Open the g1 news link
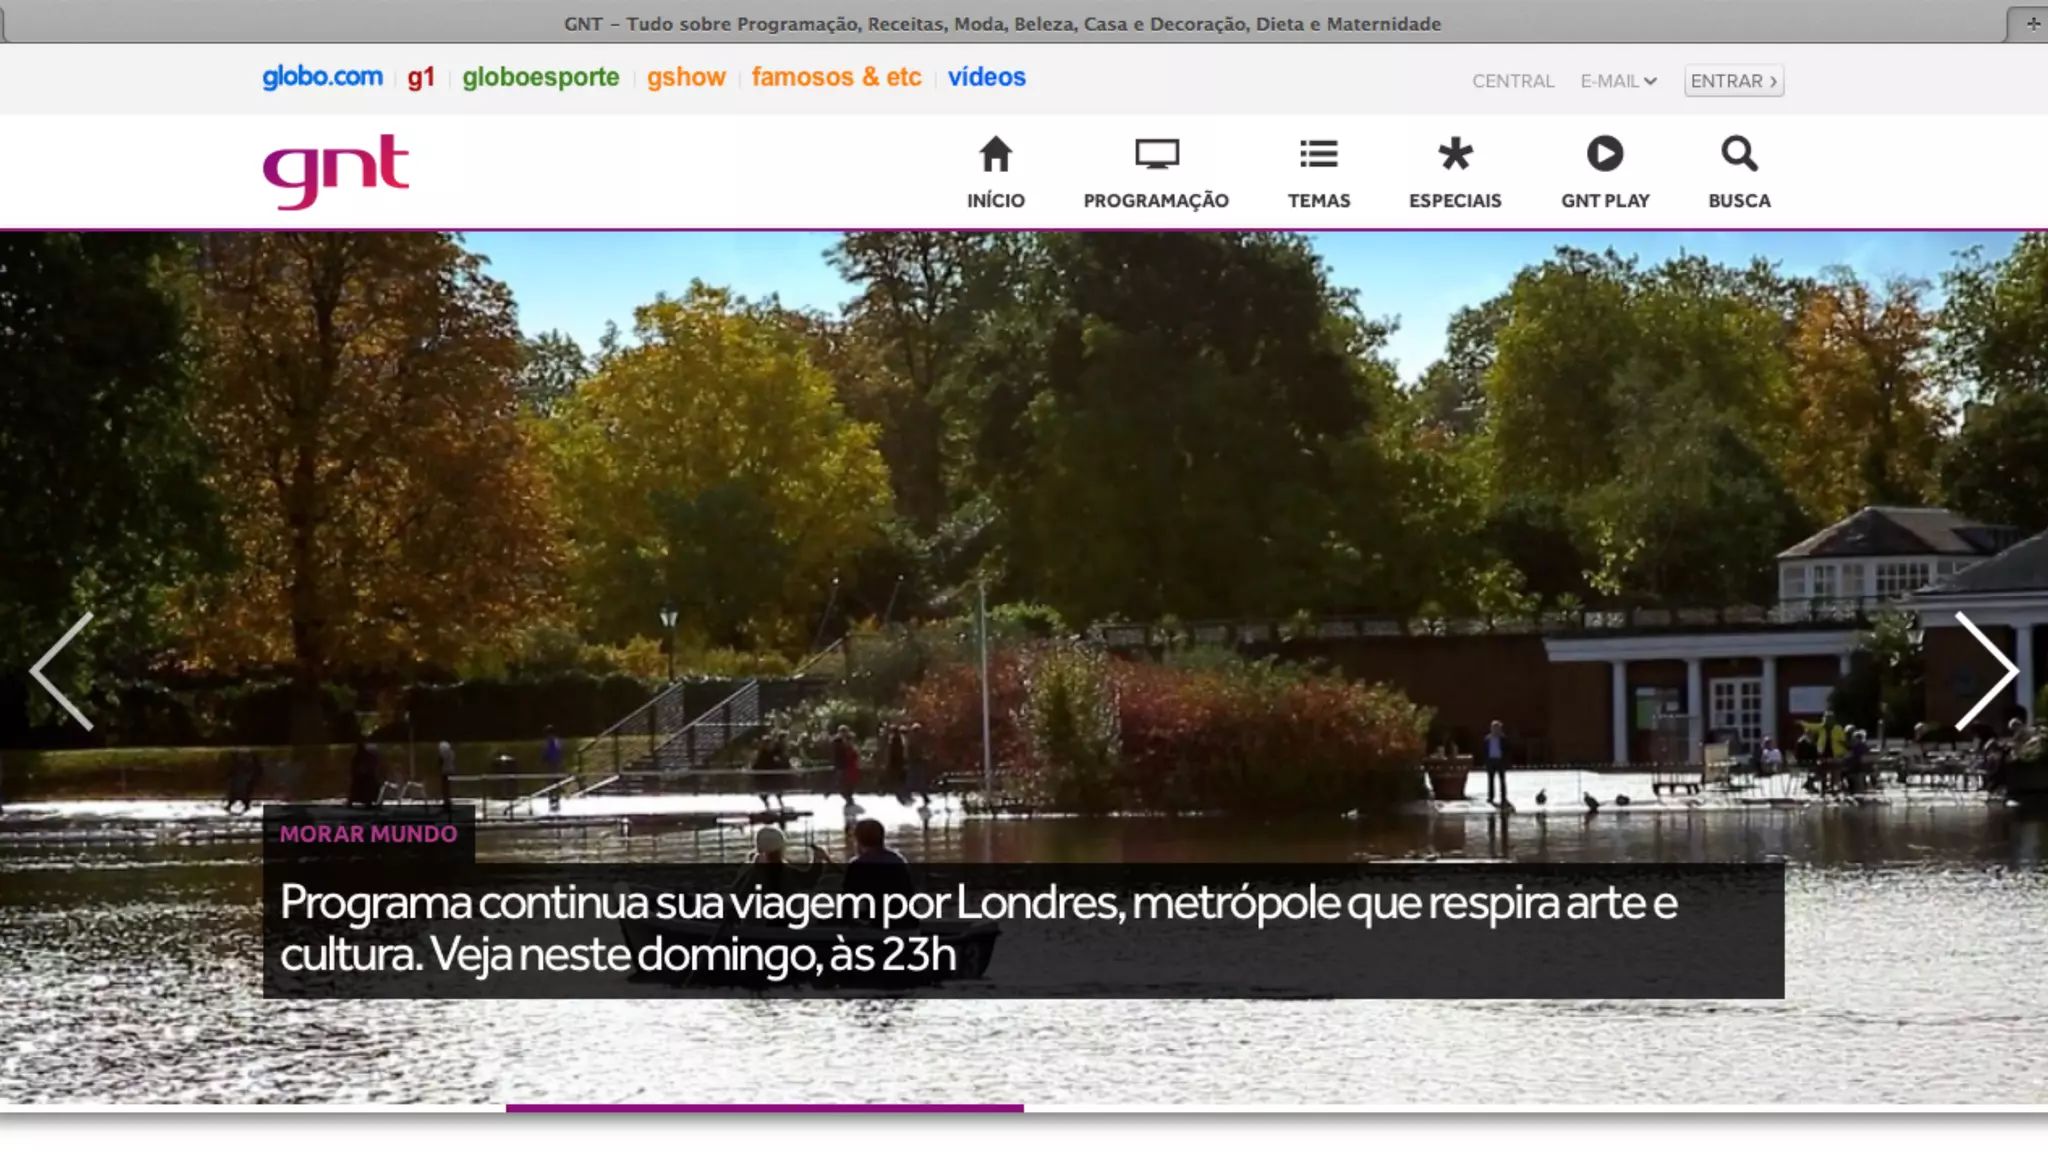The width and height of the screenshot is (2048, 1152). pos(421,77)
